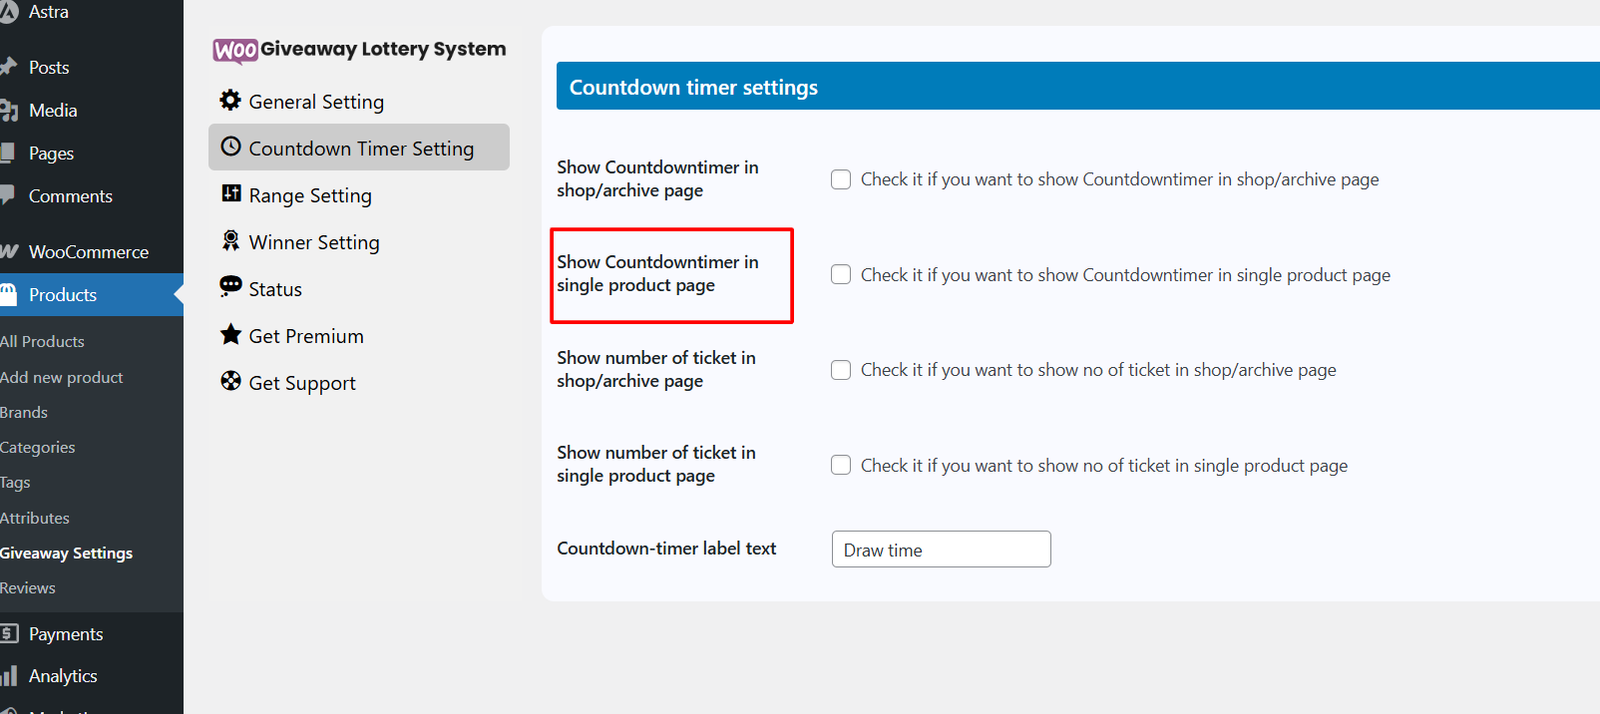Click the Get Premium star icon
Image resolution: width=1600 pixels, height=714 pixels.
pos(231,334)
